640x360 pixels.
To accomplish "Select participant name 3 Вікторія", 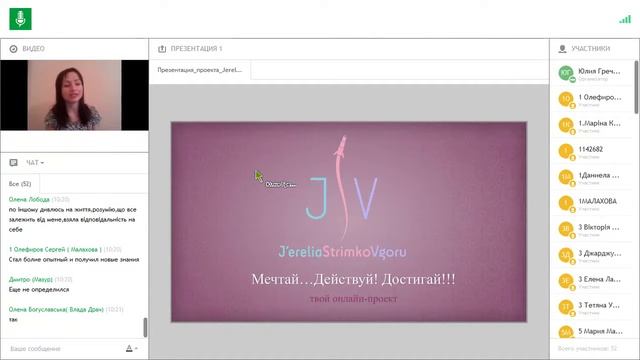I will pos(599,227).
